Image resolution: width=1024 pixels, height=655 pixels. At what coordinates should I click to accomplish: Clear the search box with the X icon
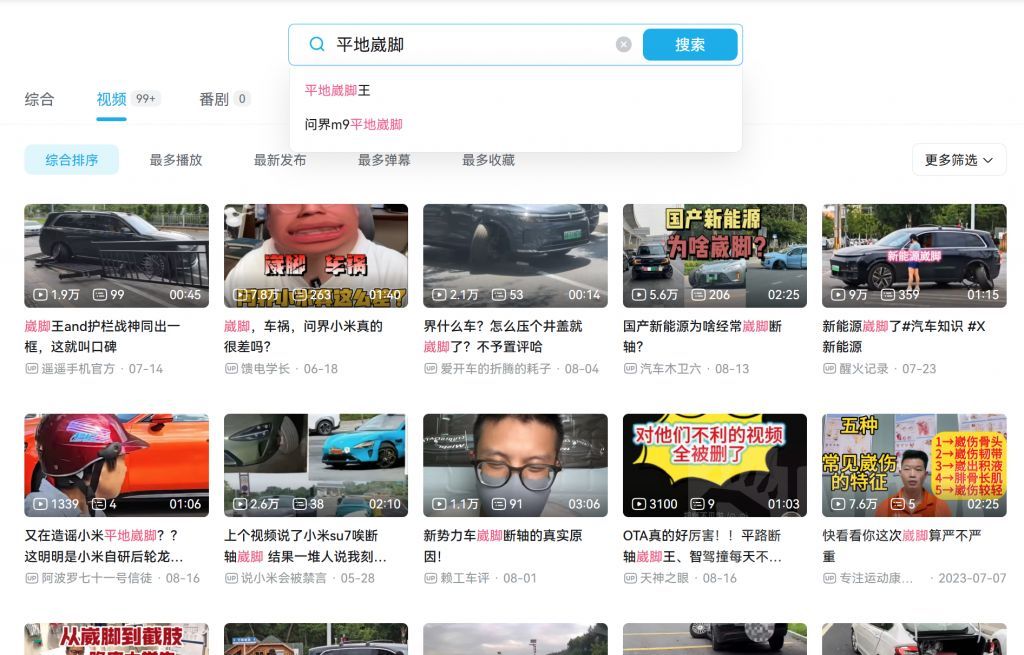624,43
